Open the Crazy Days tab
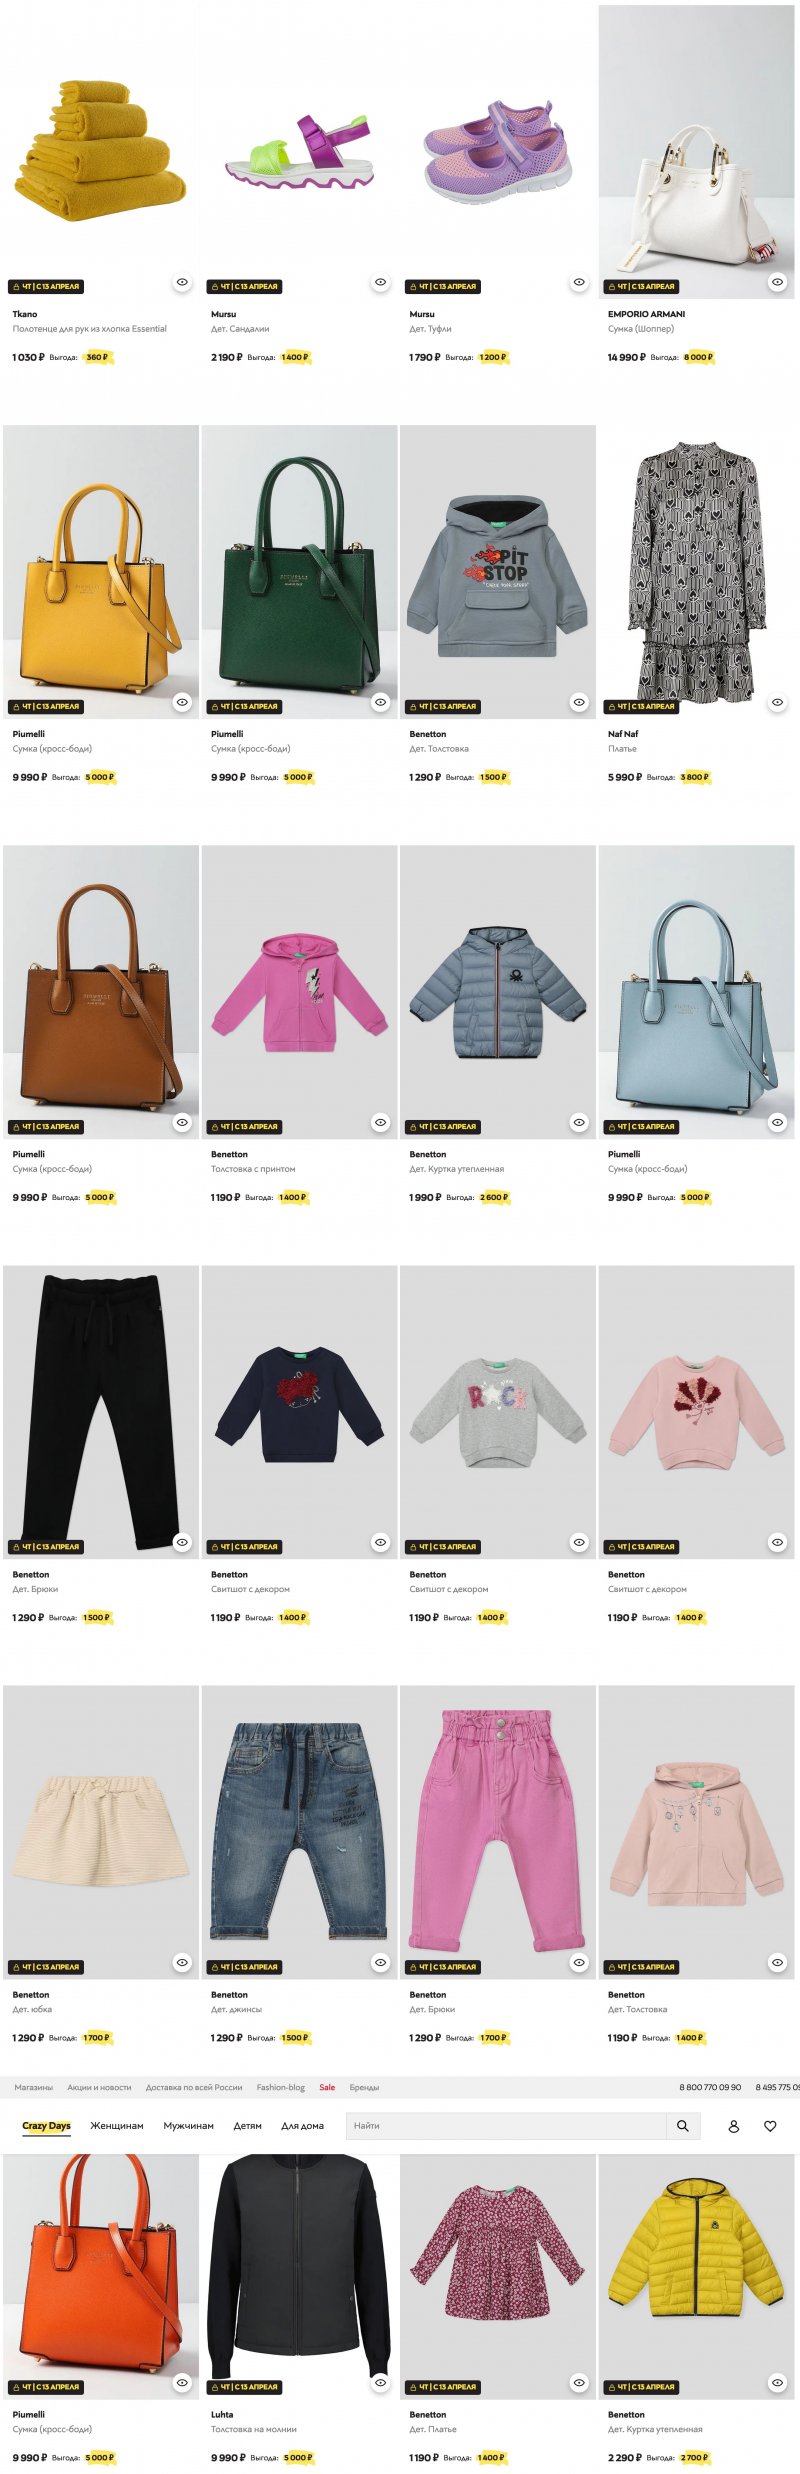Viewport: 800px width, 2474px height. pos(46,2126)
